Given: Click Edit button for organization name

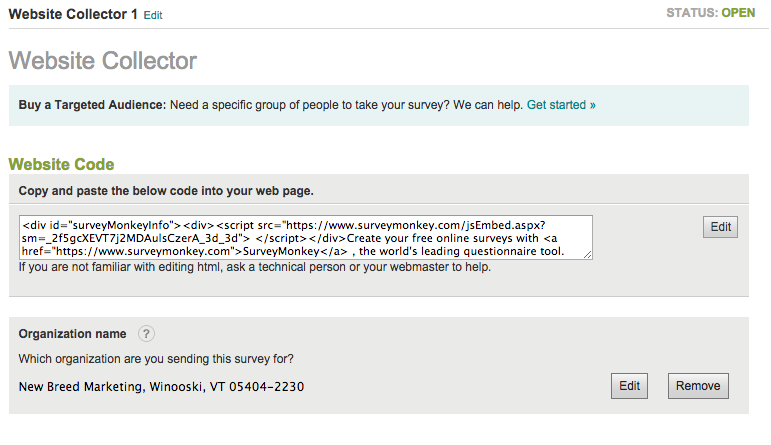Looking at the screenshot, I should 629,386.
